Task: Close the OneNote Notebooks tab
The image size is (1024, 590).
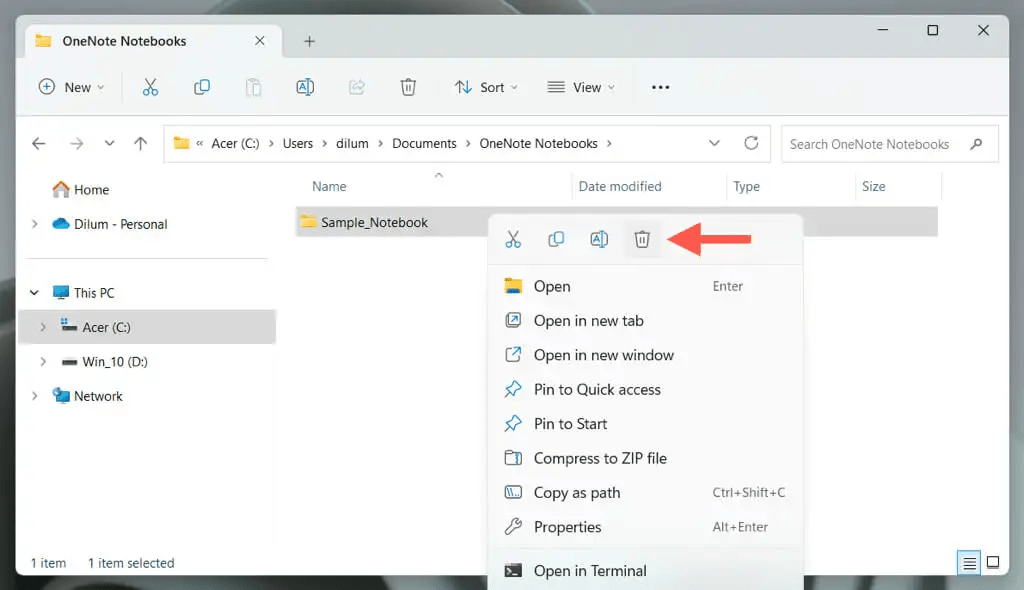Action: coord(260,41)
